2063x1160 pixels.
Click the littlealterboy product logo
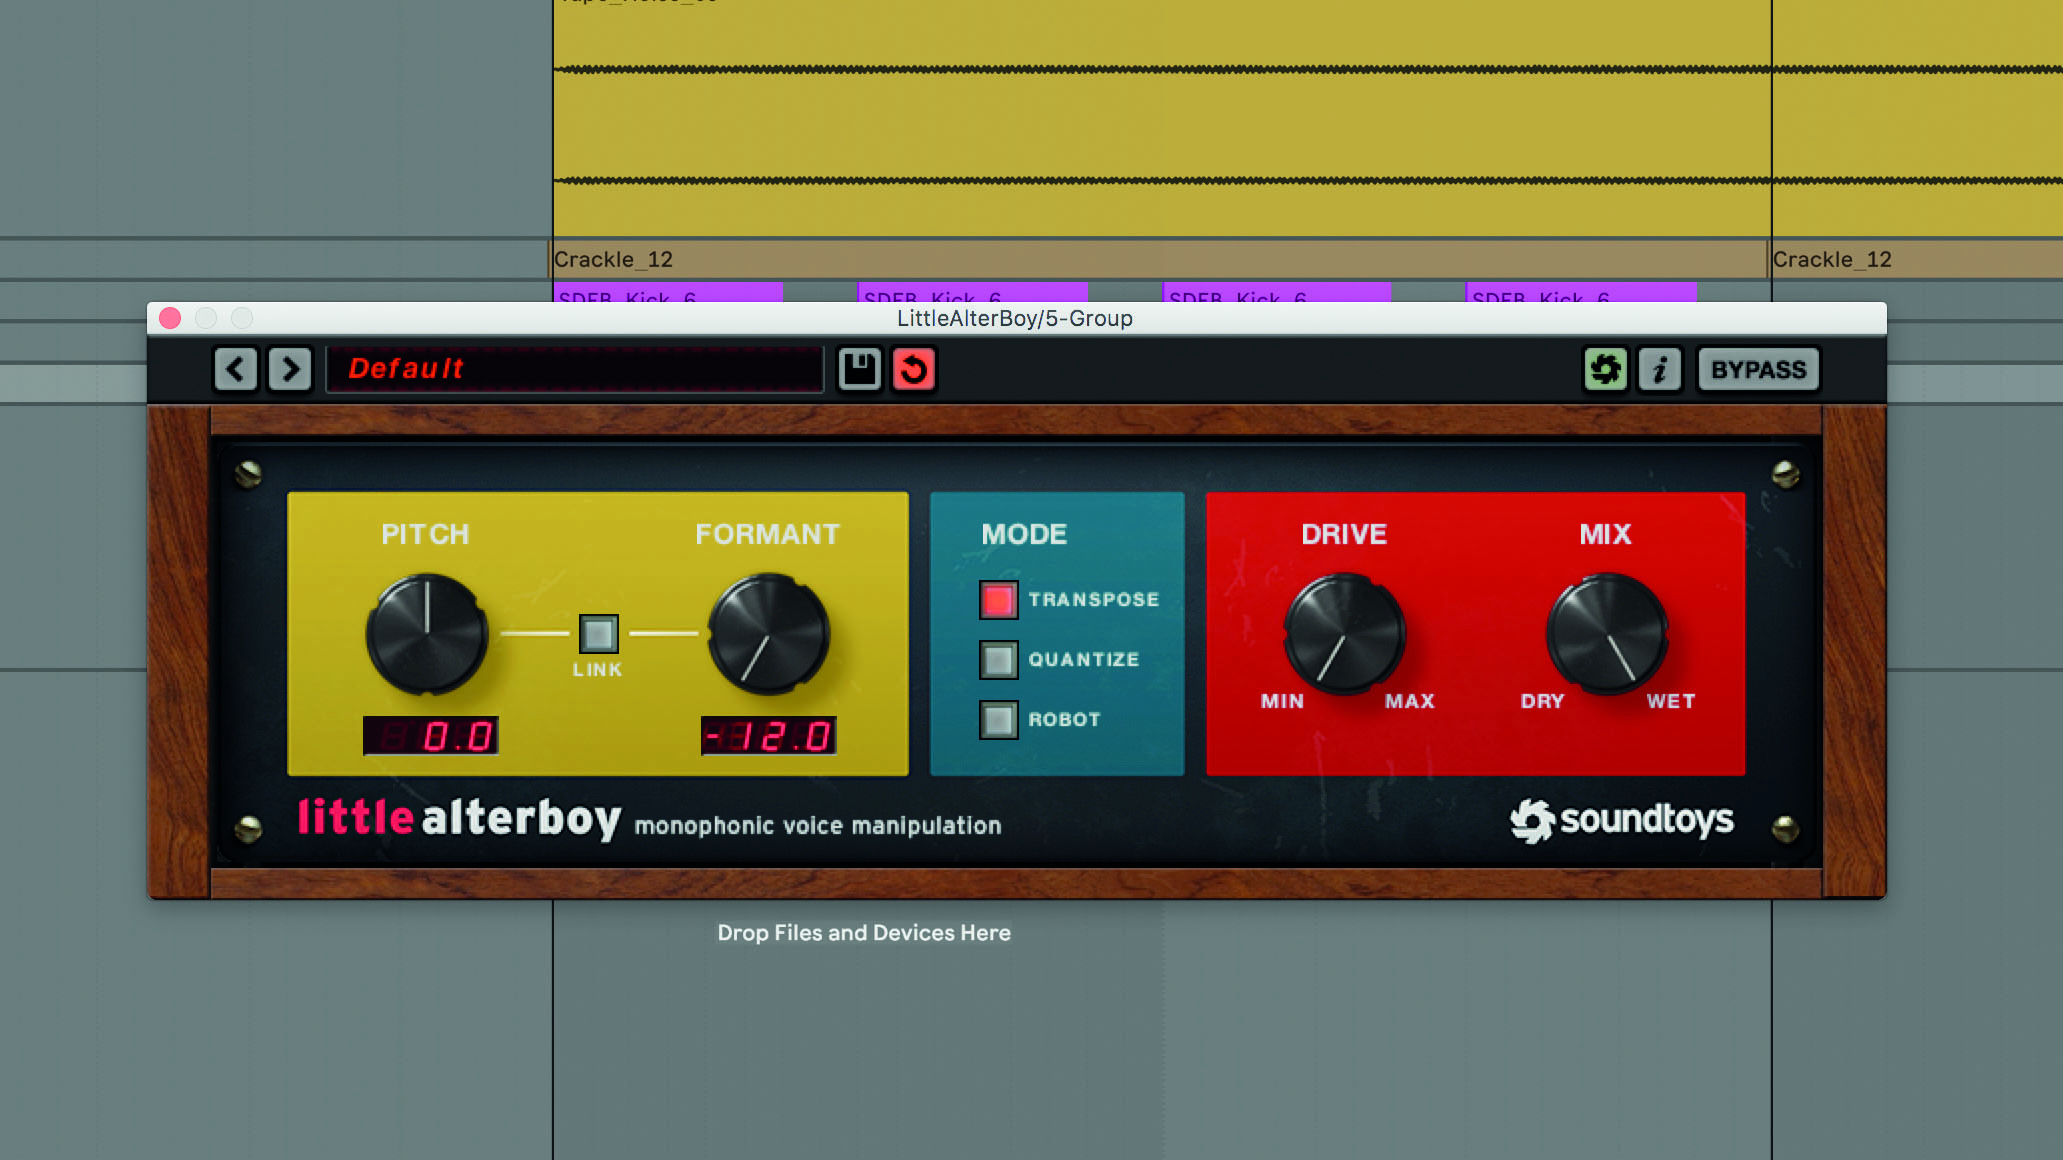[x=459, y=819]
